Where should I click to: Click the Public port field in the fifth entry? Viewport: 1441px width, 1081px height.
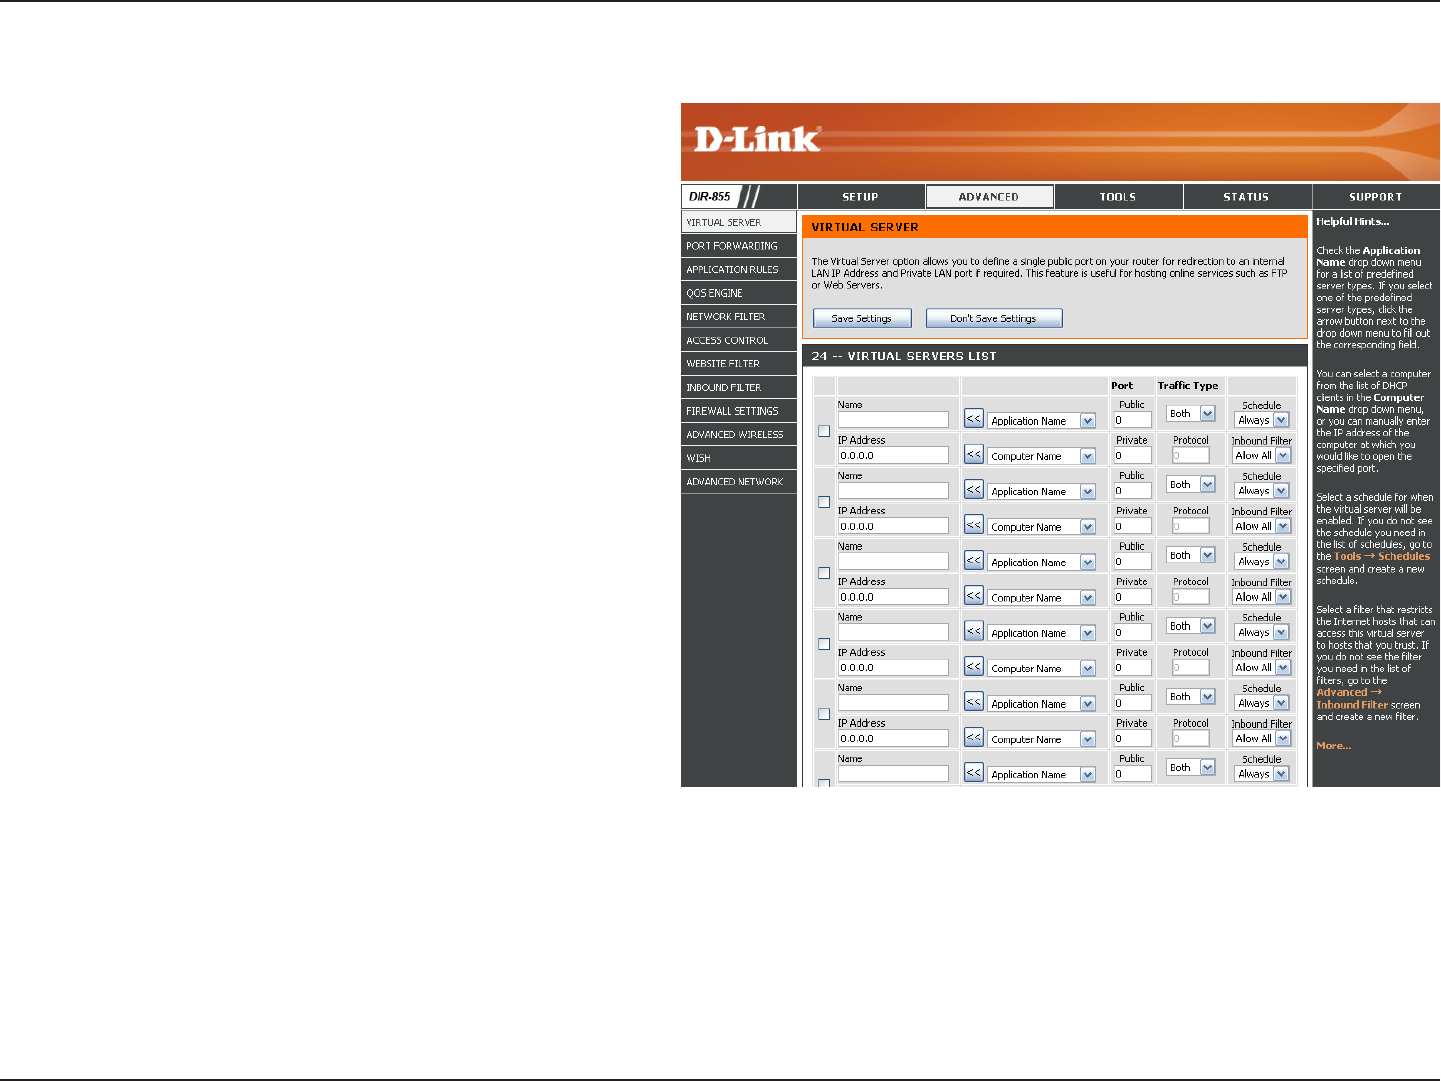point(1132,703)
